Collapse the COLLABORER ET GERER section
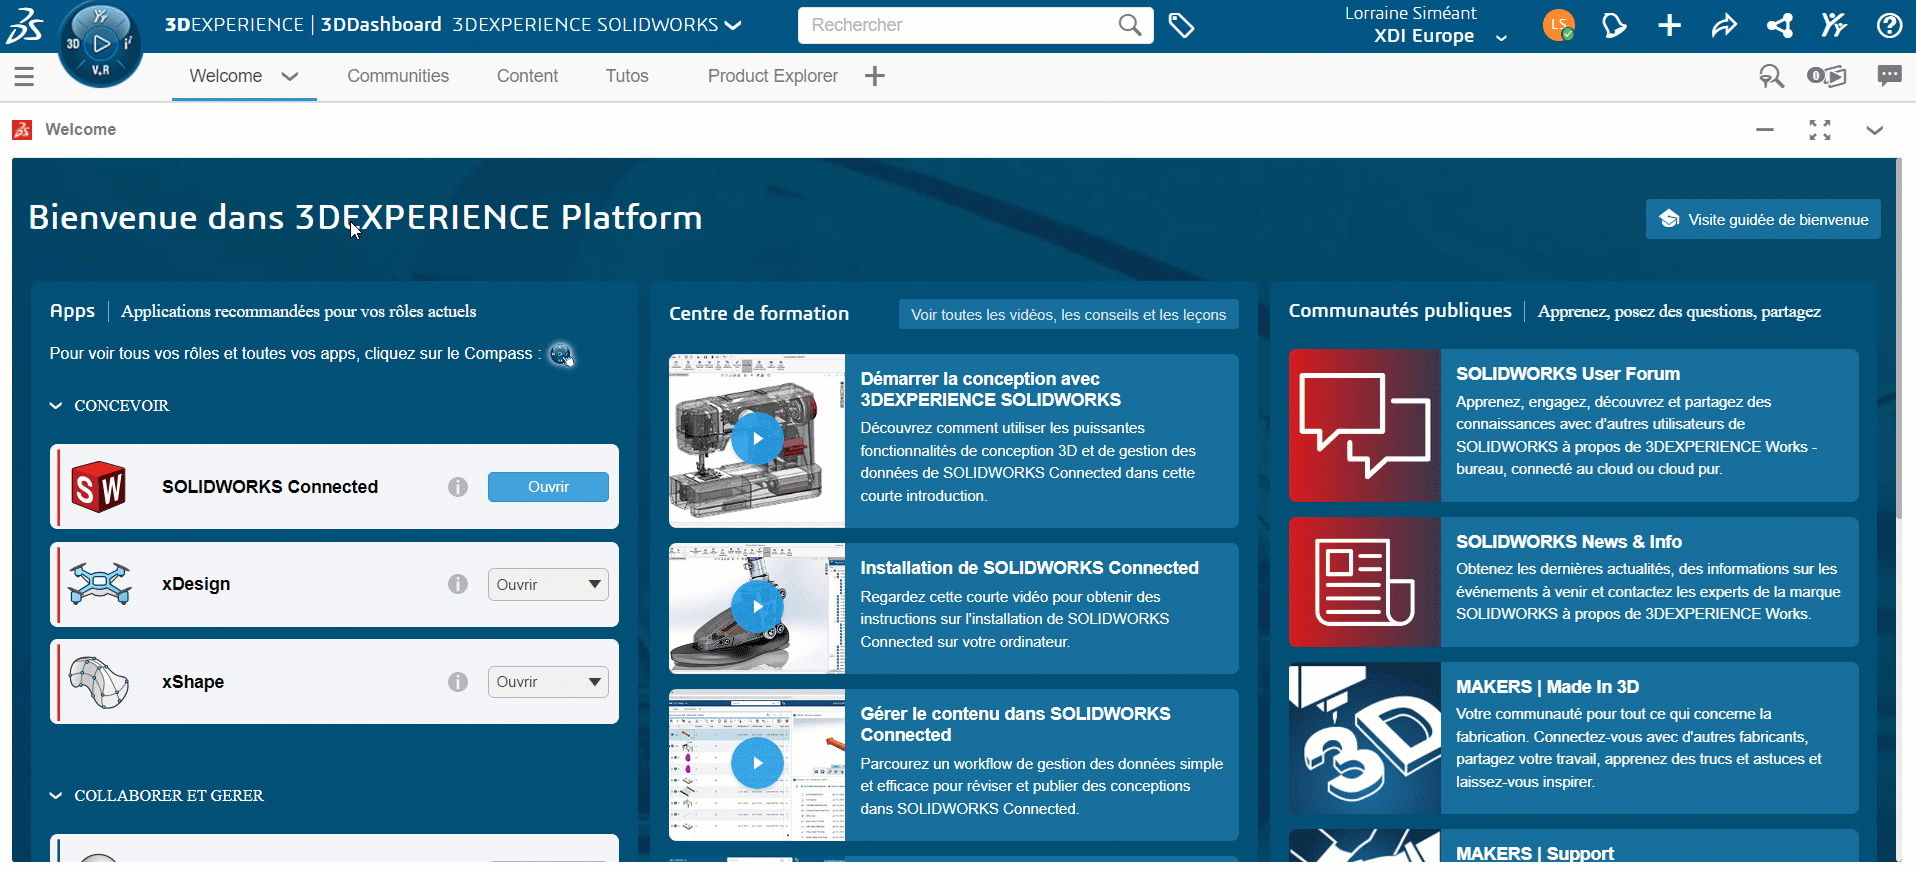 [56, 796]
